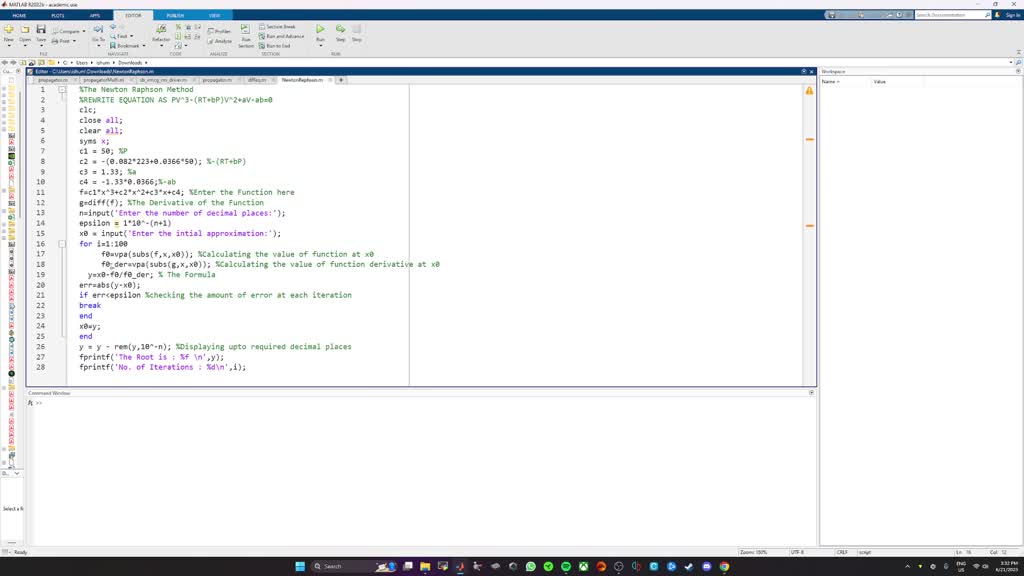Click the Save disk icon

pos(41,29)
